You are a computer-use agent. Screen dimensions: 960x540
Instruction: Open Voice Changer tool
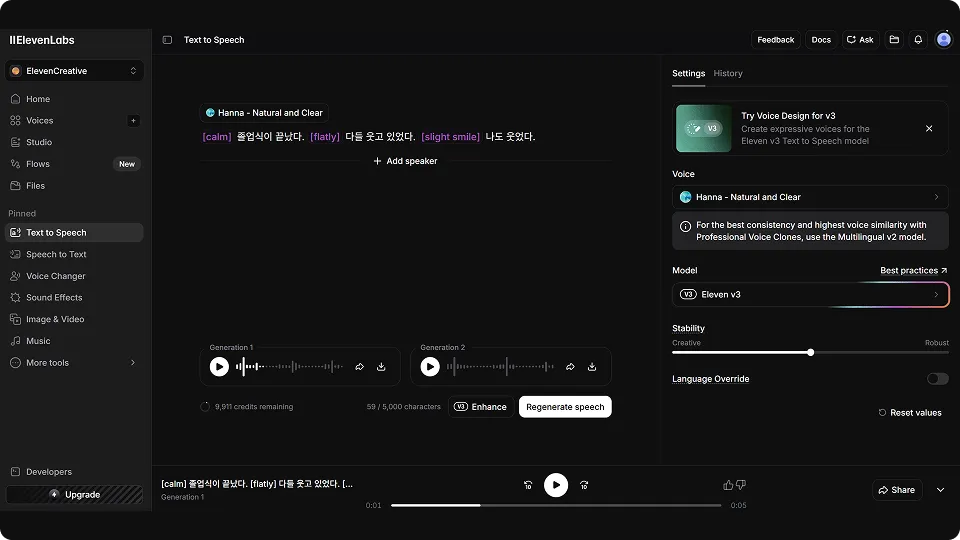point(74,276)
